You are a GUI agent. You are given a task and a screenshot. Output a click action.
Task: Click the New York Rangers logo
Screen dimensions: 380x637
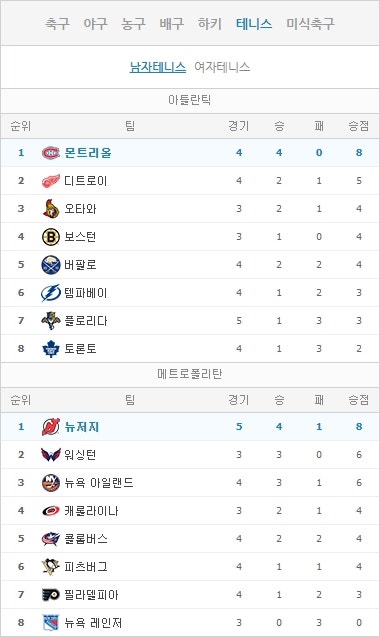point(51,623)
